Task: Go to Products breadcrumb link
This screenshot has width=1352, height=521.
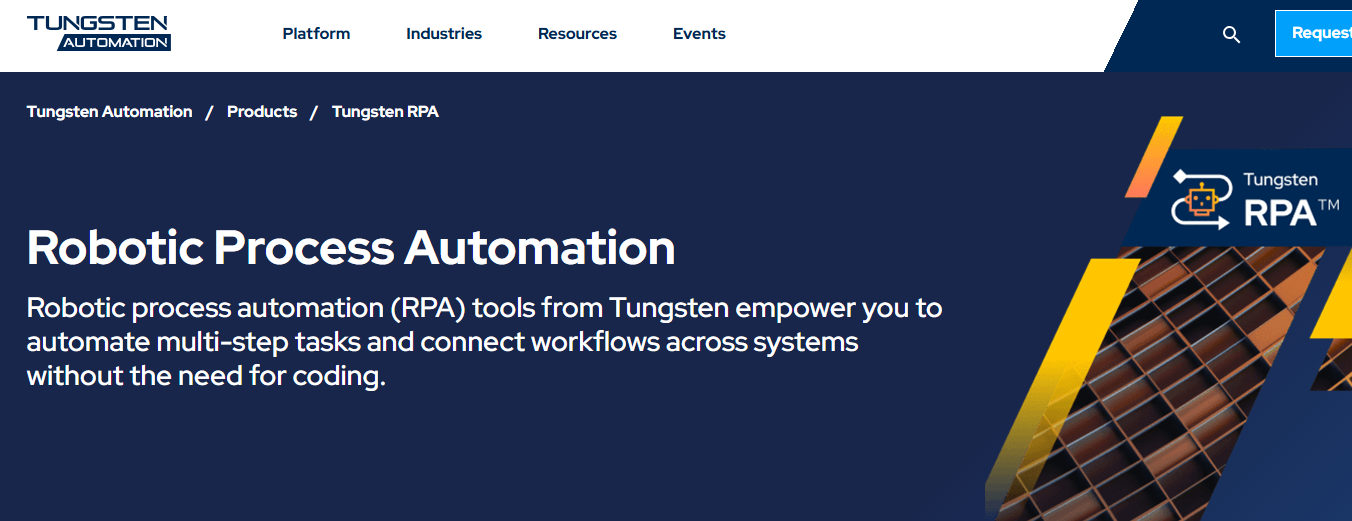Action: (262, 112)
